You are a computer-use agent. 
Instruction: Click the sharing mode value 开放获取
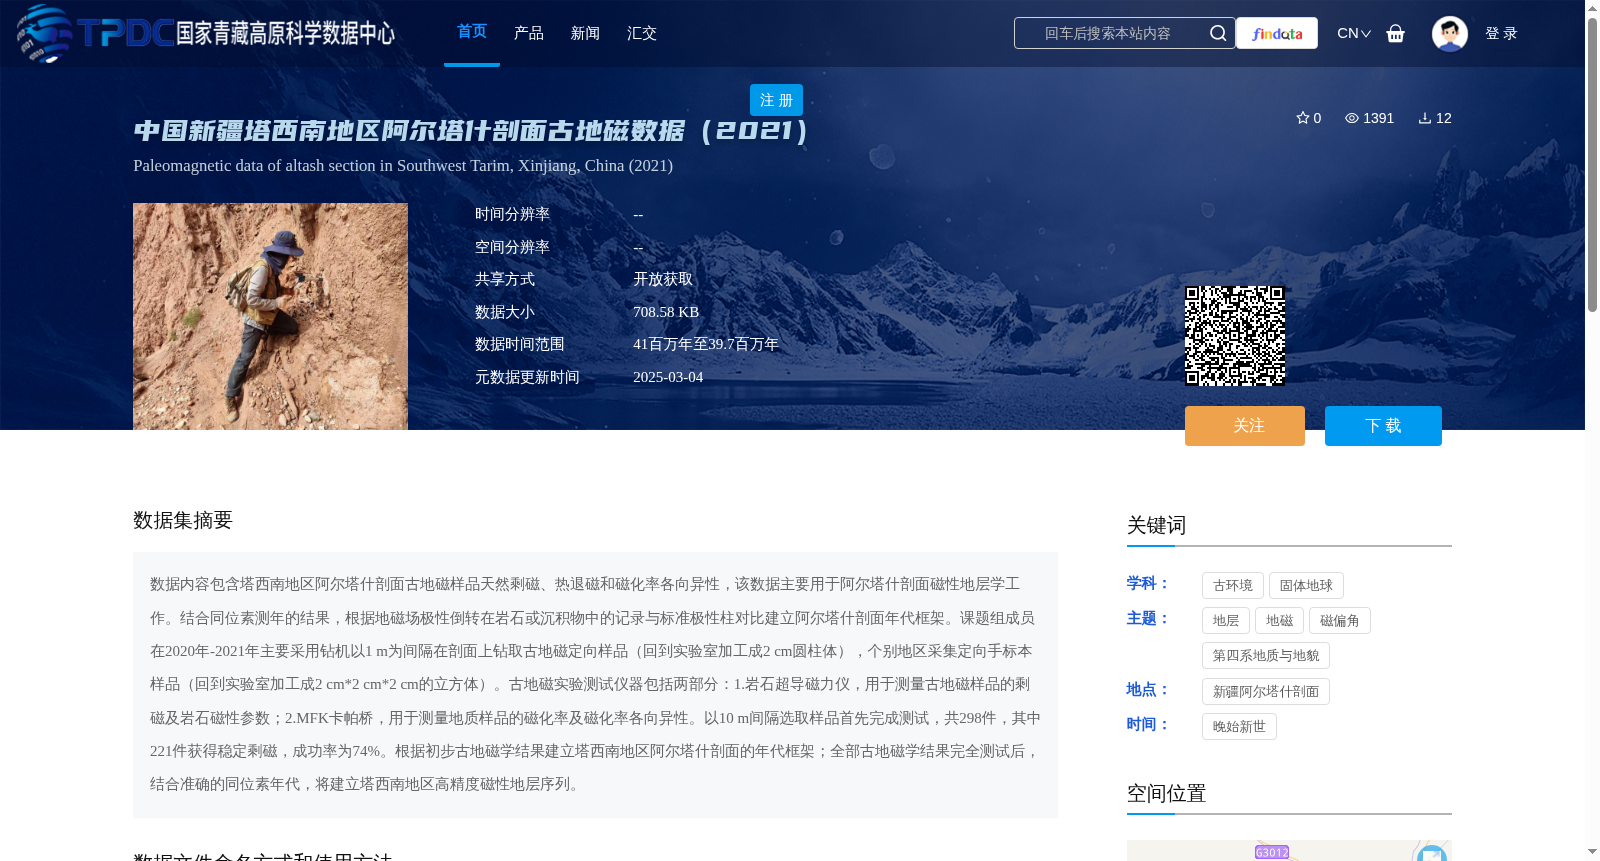pos(663,279)
